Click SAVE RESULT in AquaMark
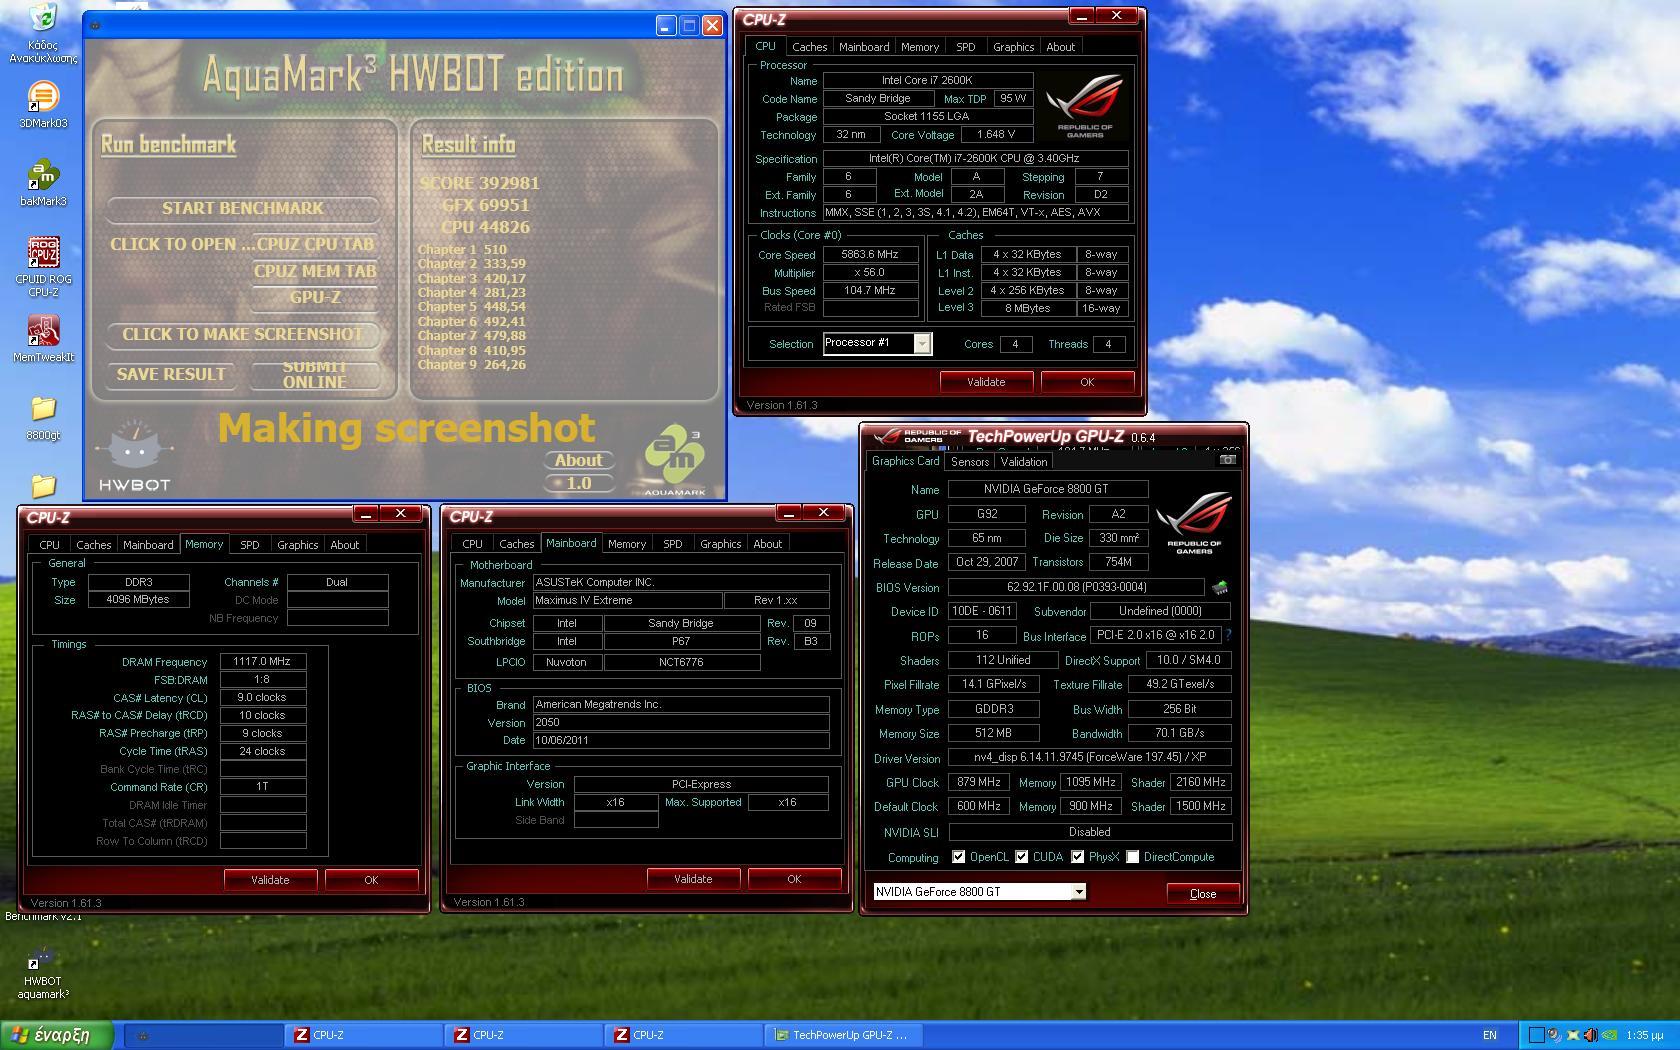 pyautogui.click(x=171, y=374)
